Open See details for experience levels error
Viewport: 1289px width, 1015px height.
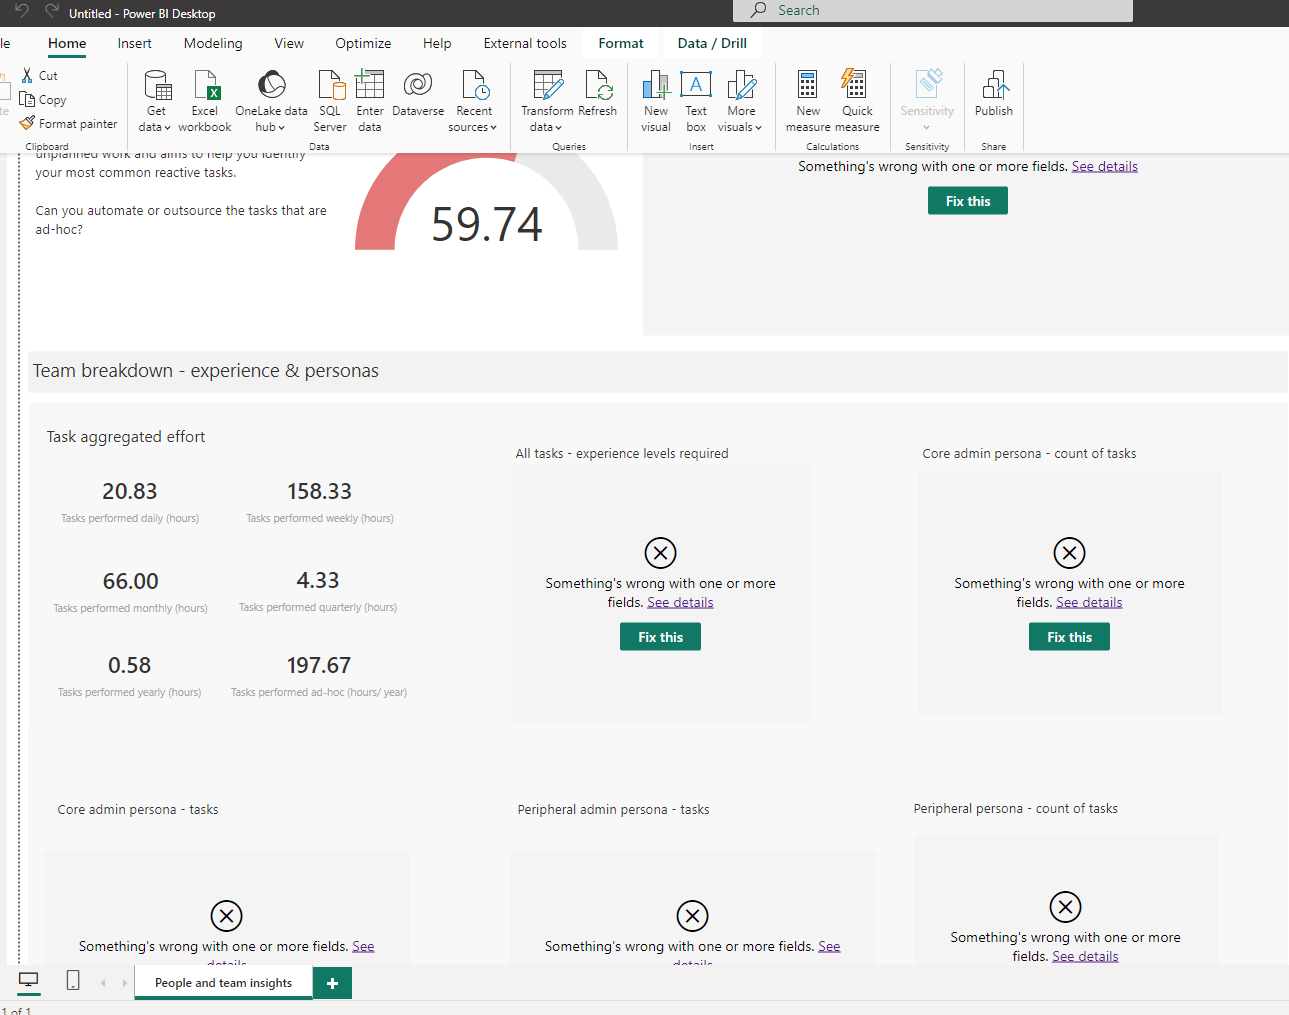[679, 602]
